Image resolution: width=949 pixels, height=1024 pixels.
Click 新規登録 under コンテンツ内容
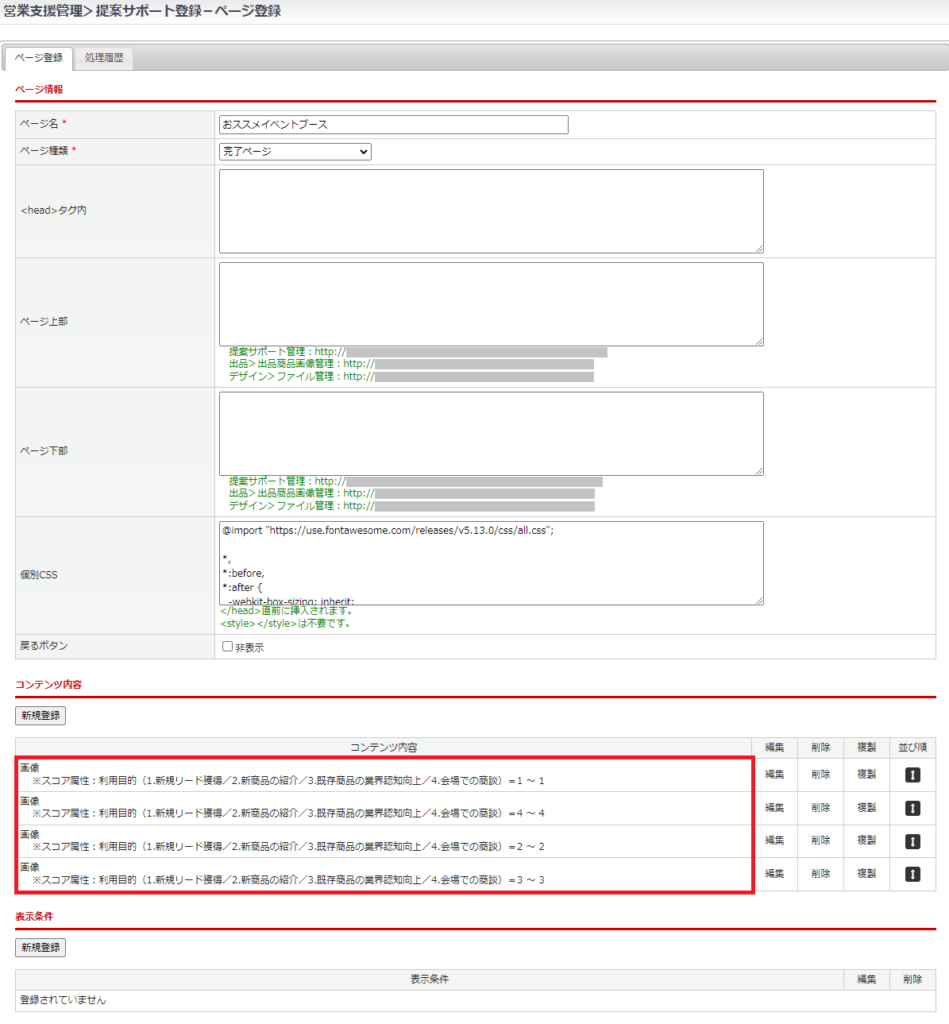click(40, 716)
